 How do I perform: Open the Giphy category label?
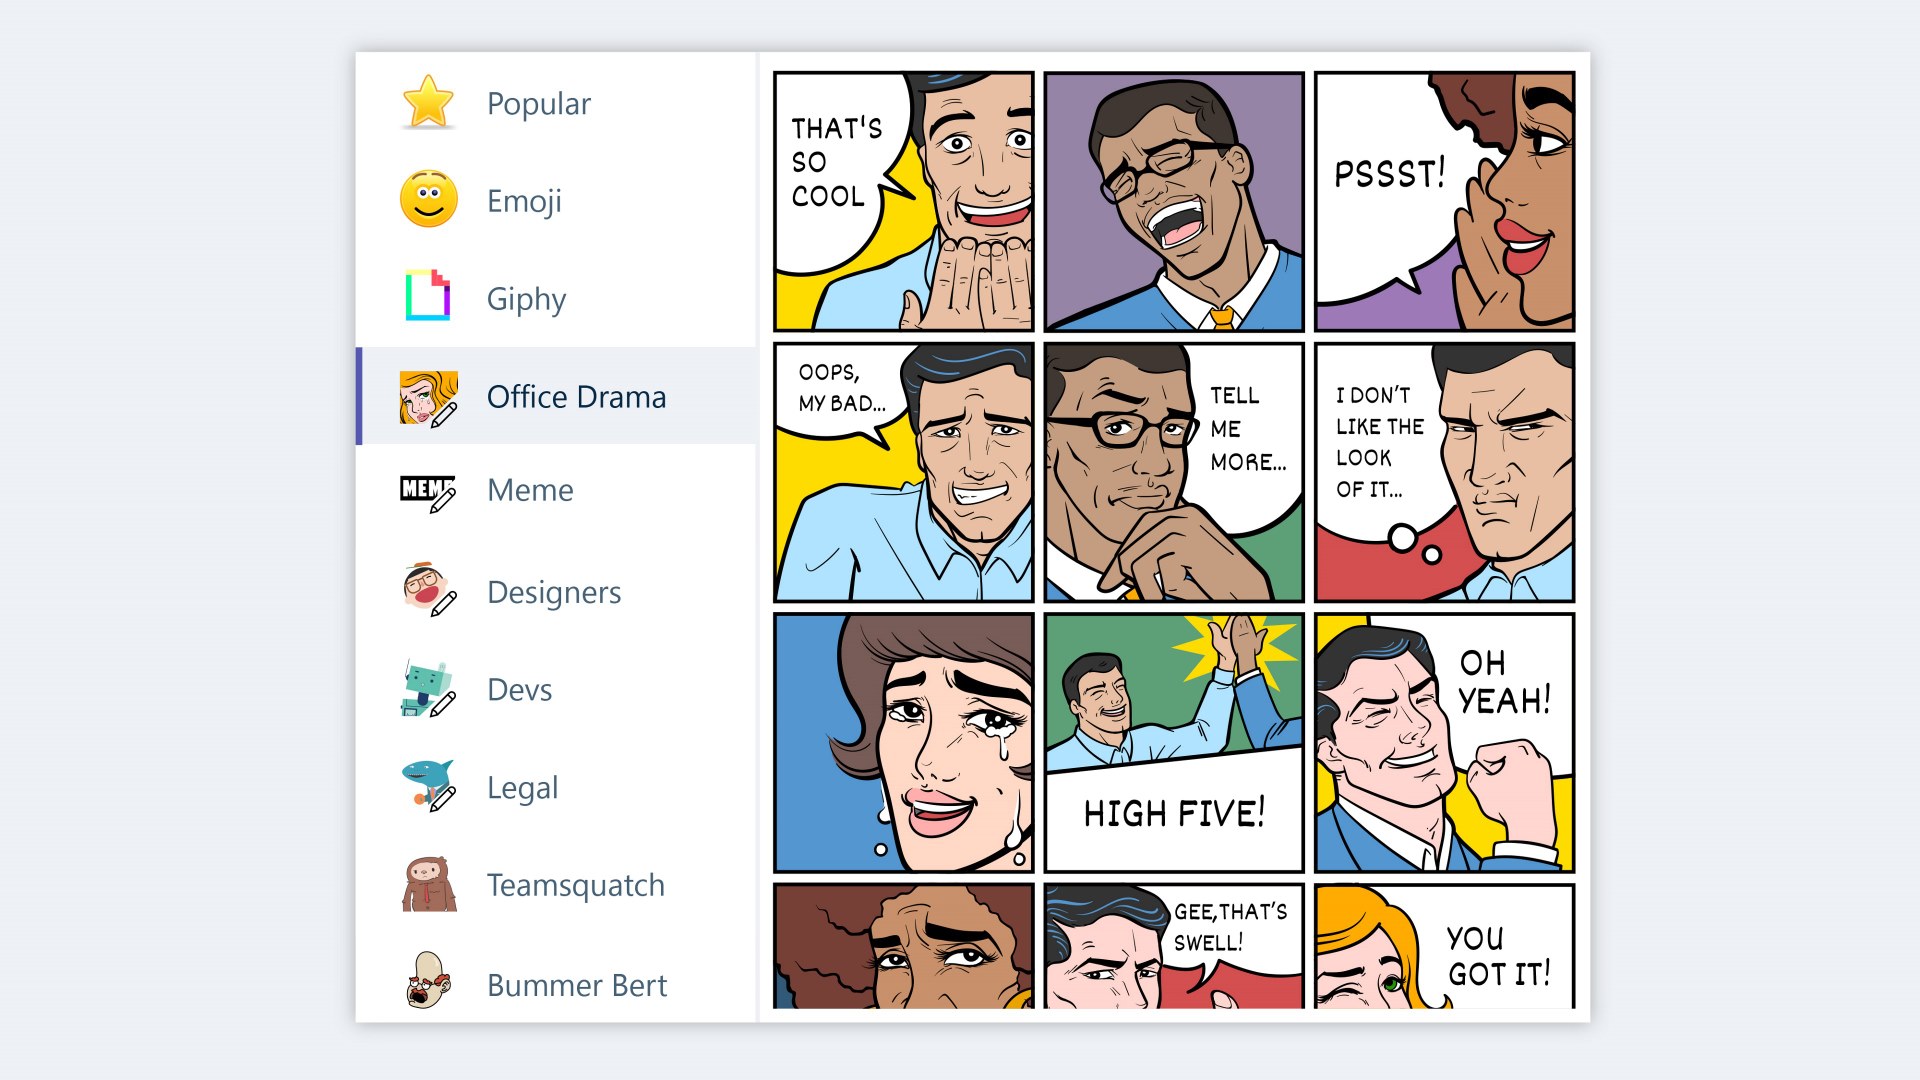click(x=526, y=299)
